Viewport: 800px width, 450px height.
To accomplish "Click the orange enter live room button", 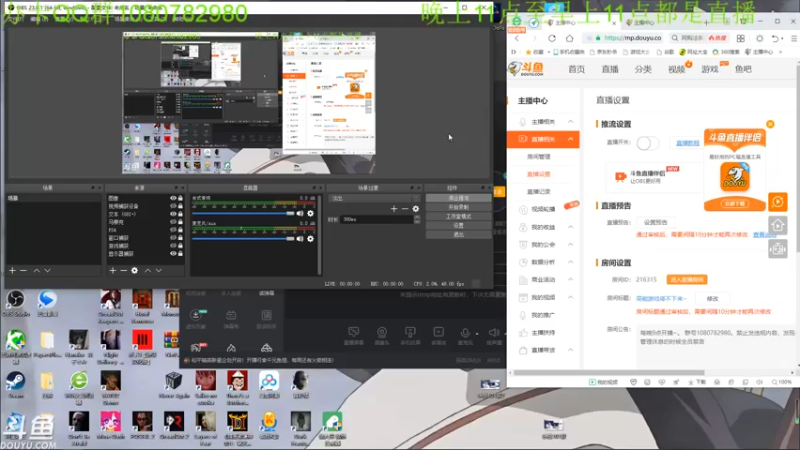I will [x=687, y=280].
